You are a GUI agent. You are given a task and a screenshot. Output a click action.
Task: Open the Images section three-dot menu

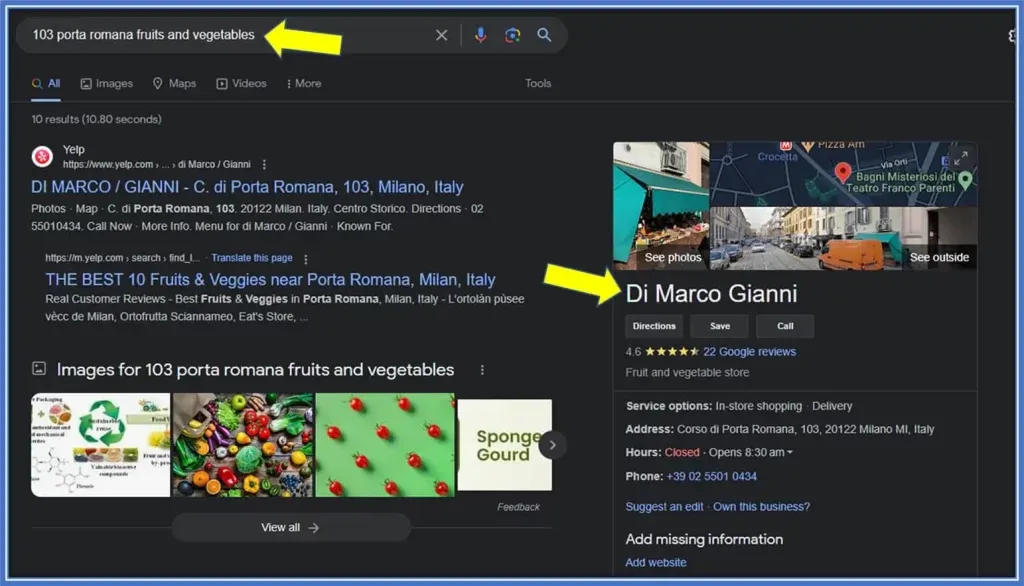482,370
